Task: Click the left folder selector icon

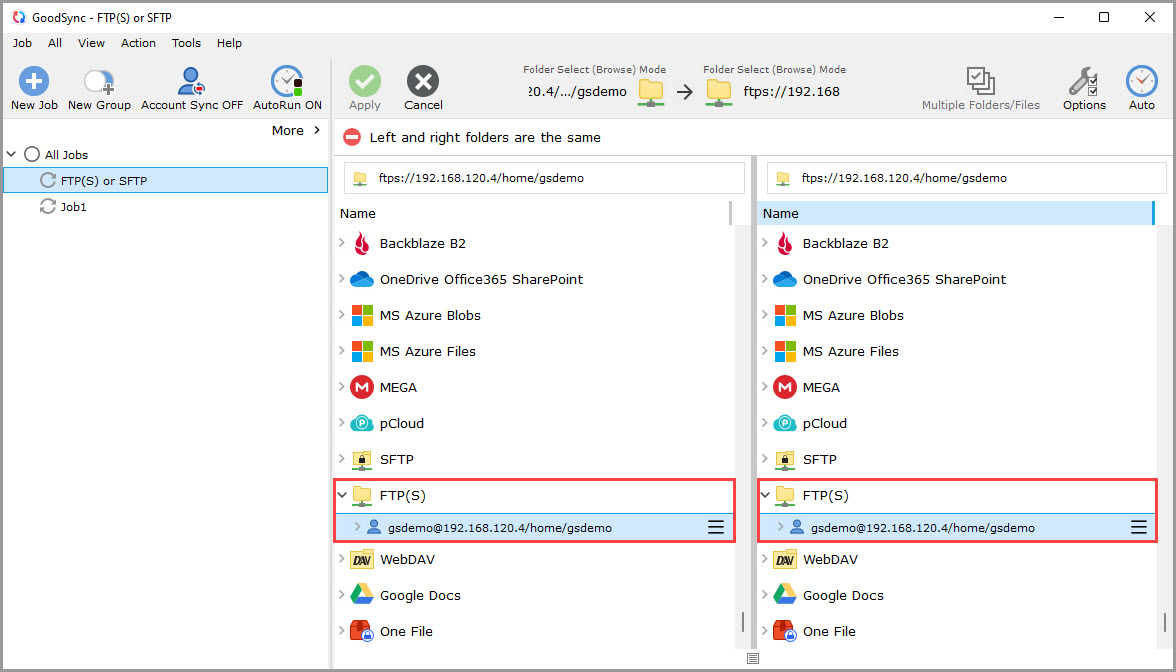Action: (x=651, y=91)
